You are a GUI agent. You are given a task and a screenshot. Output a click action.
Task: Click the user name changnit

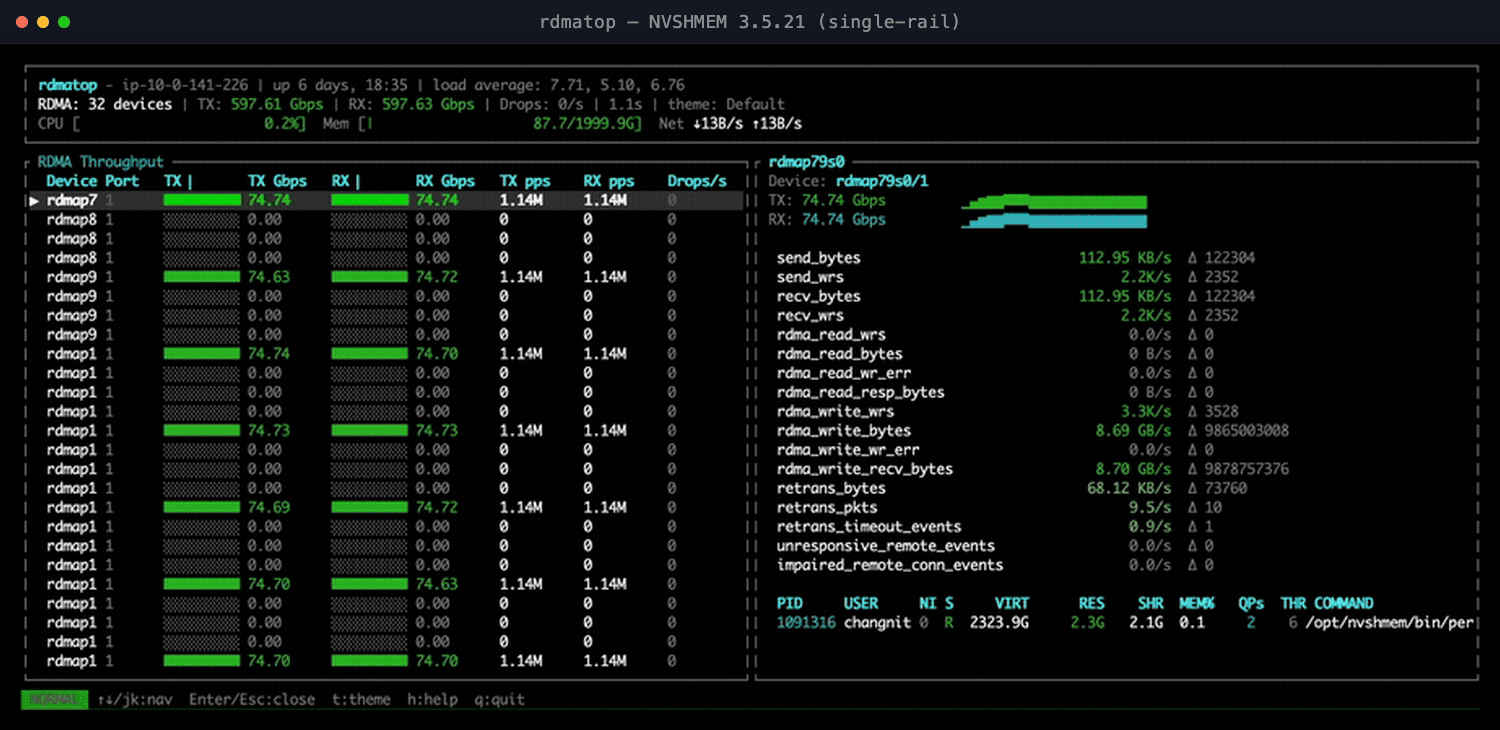pyautogui.click(x=877, y=623)
